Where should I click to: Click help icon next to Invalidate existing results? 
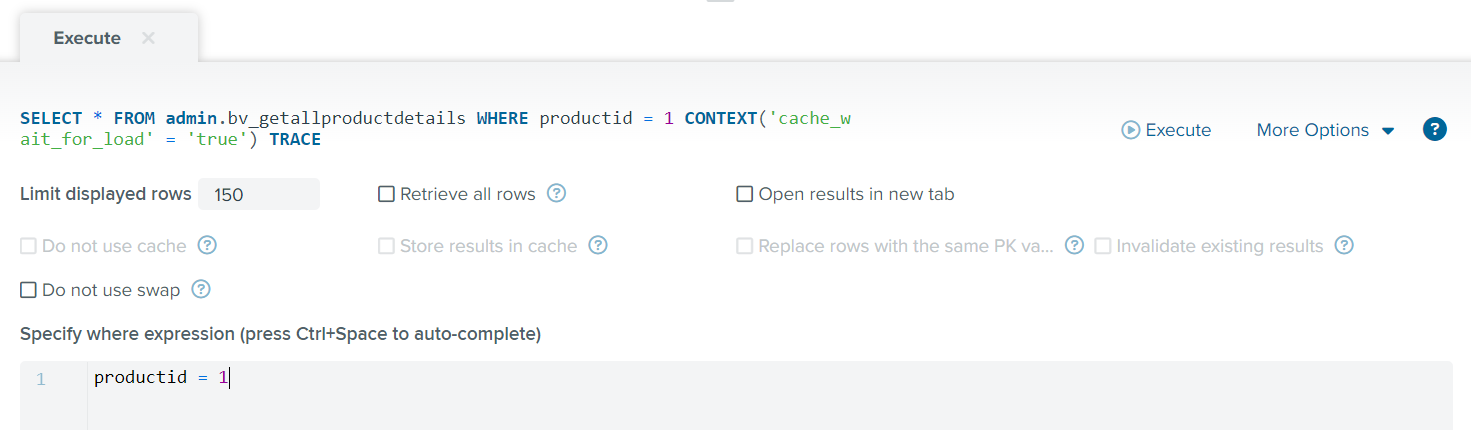click(x=1344, y=245)
